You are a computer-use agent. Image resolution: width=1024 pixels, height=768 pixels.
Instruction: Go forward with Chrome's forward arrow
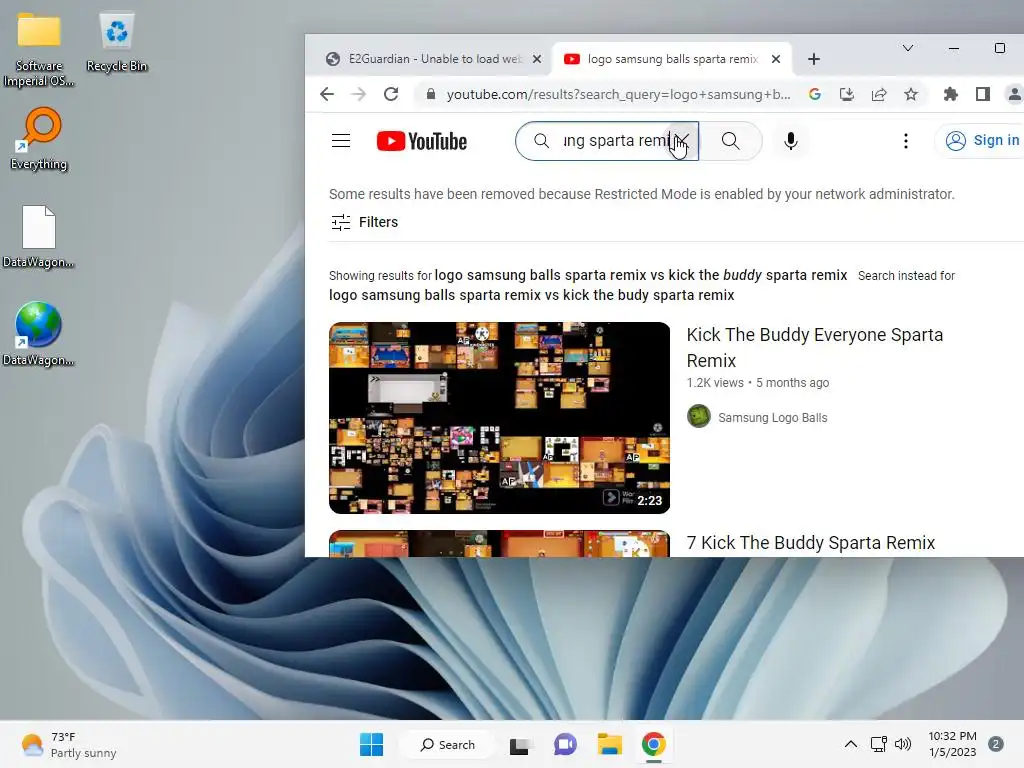click(359, 94)
